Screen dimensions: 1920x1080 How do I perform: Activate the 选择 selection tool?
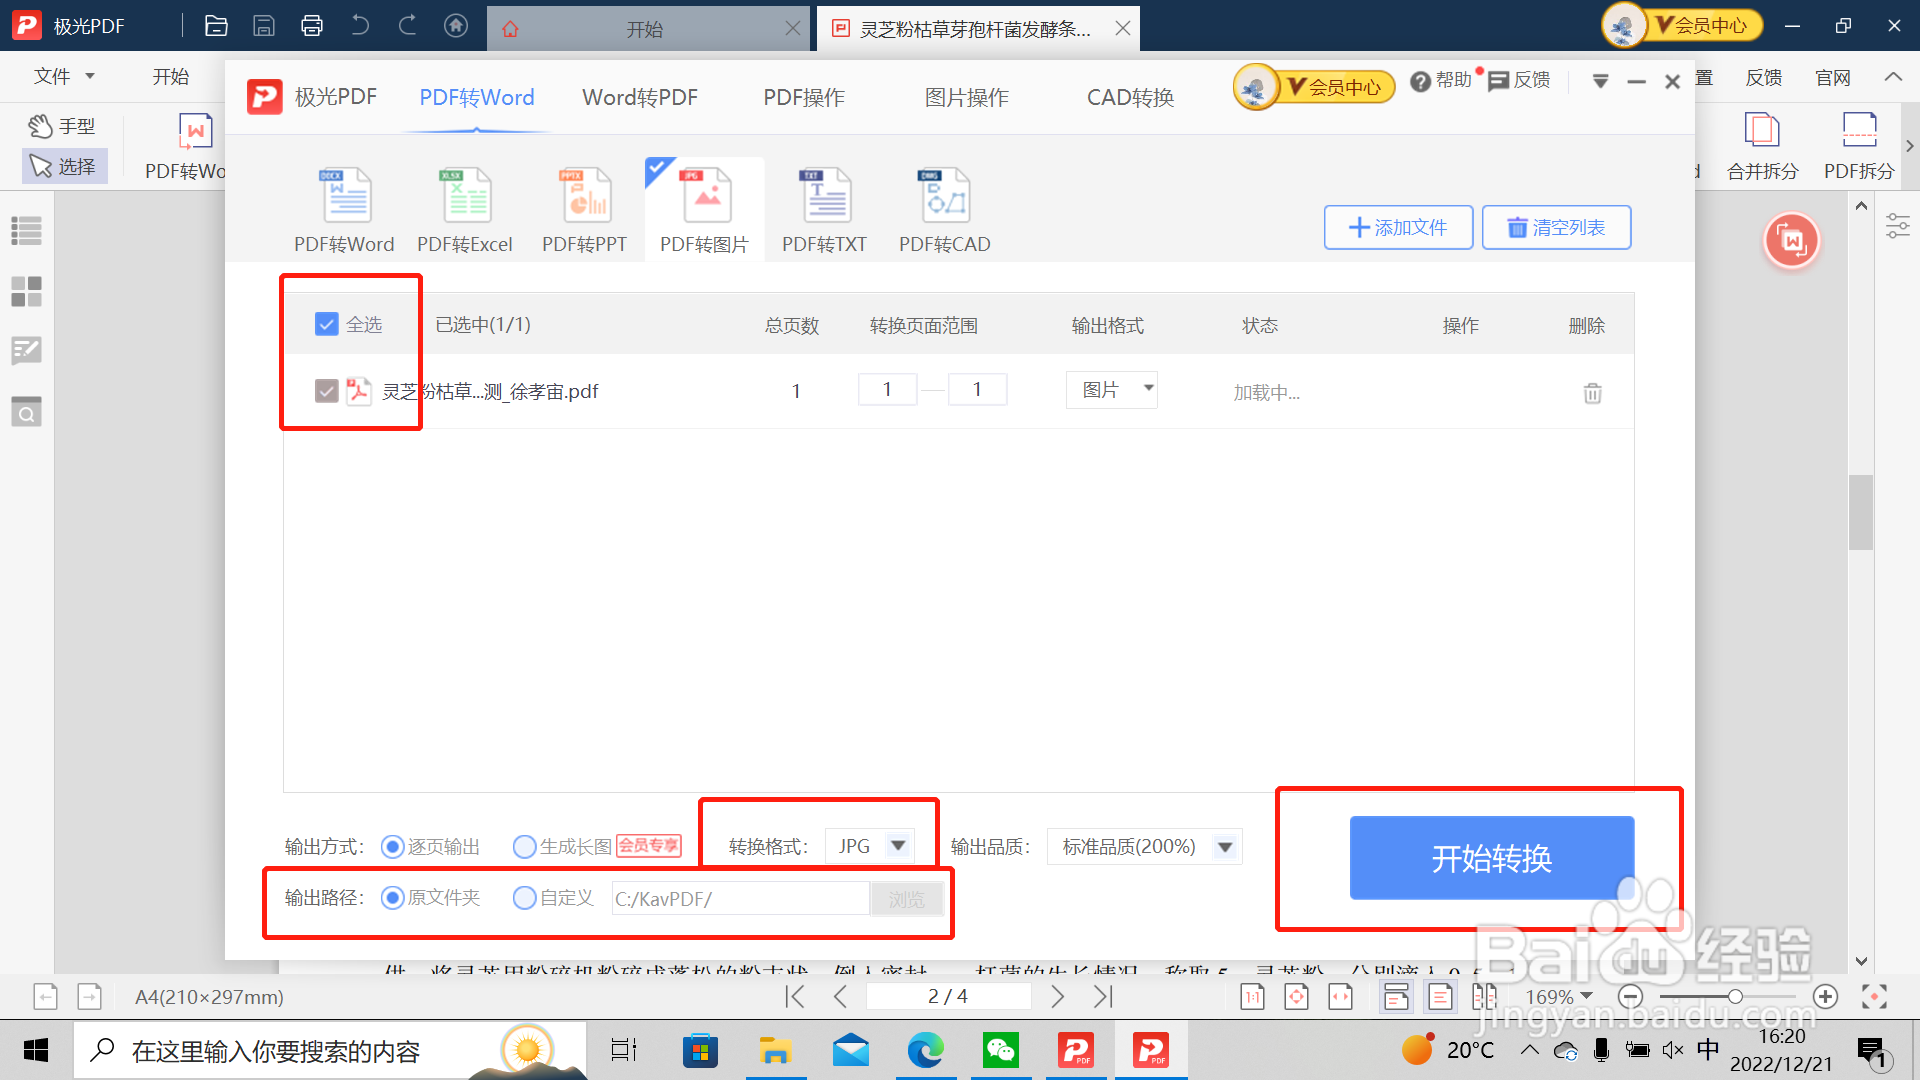click(x=64, y=166)
